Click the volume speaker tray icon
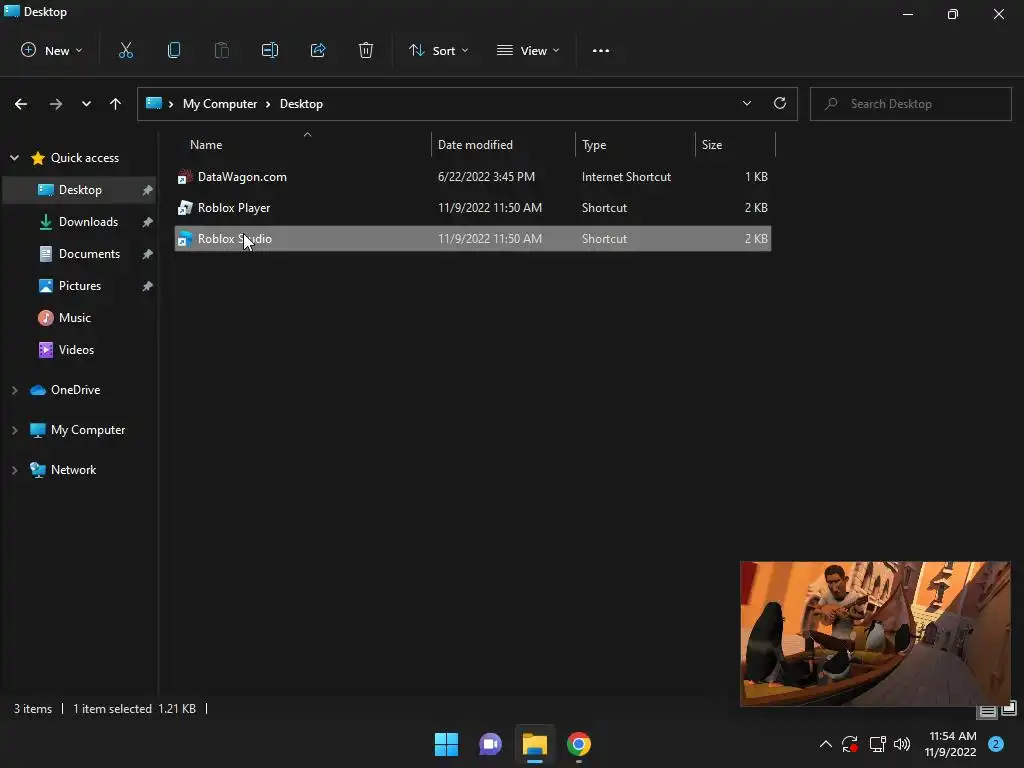This screenshot has height=768, width=1024. tap(902, 744)
